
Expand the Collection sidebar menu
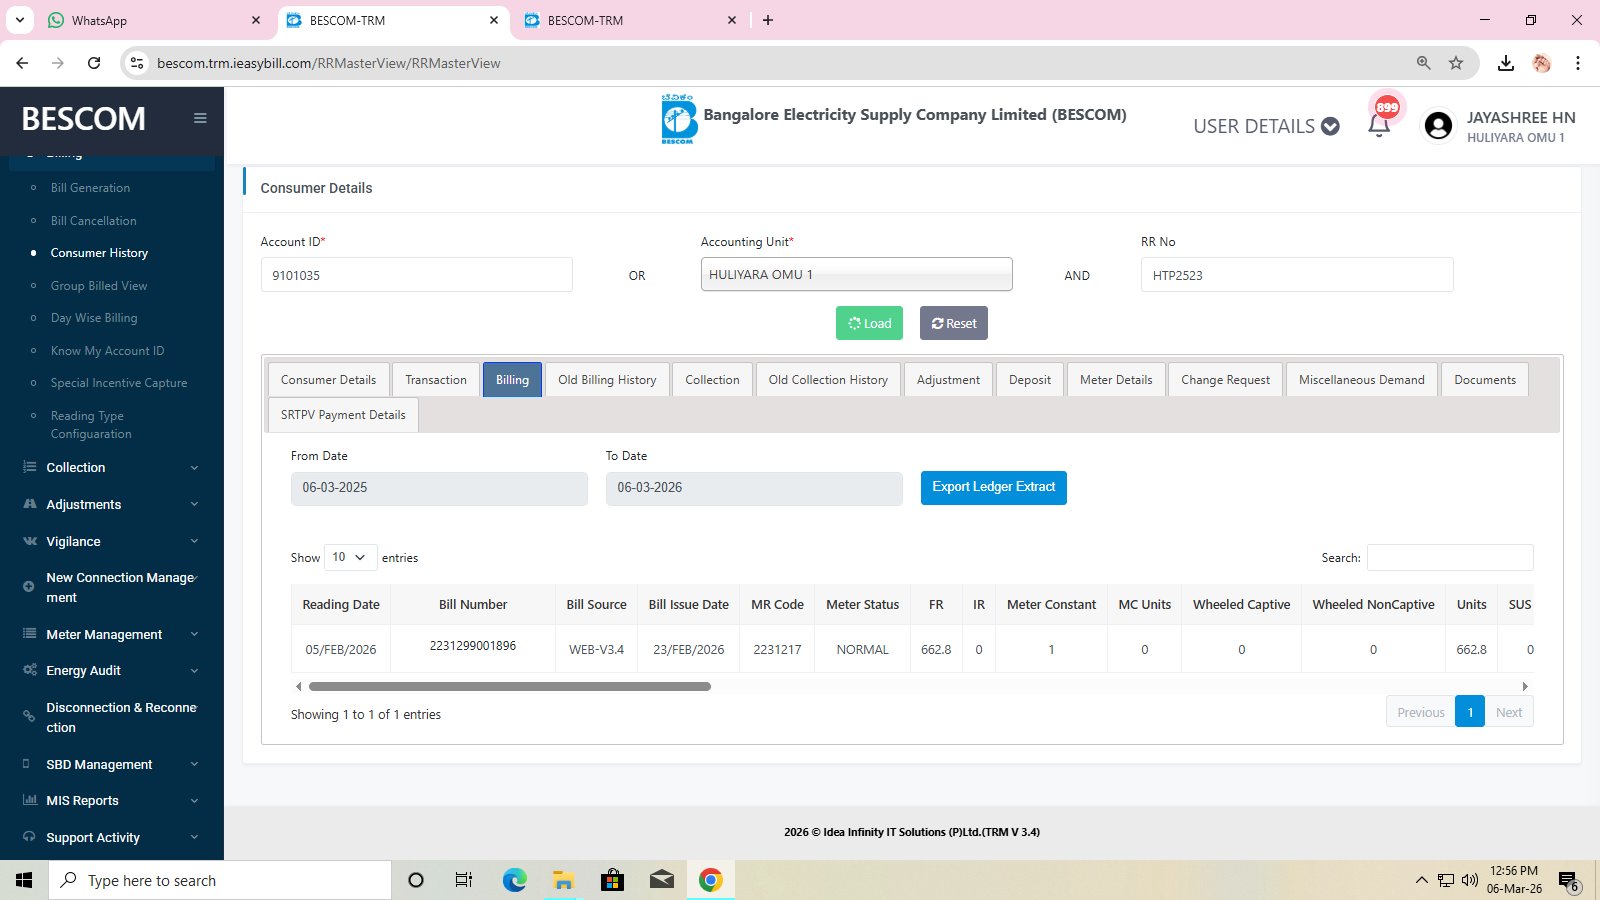112,467
